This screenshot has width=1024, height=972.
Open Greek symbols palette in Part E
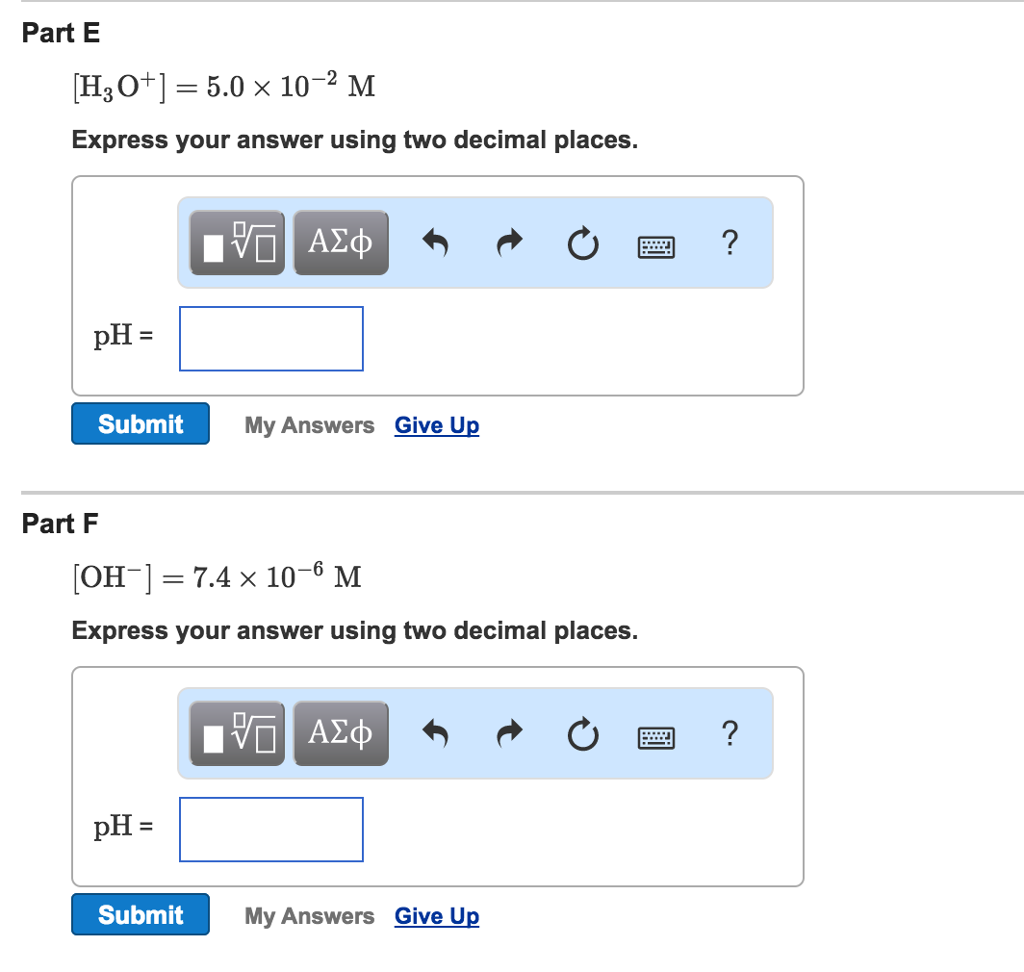point(341,243)
